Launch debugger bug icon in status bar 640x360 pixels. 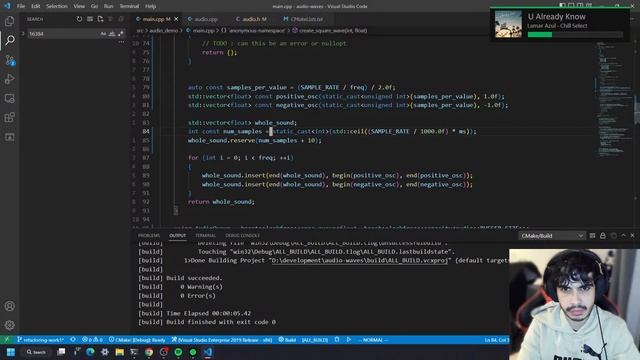[x=337, y=340]
